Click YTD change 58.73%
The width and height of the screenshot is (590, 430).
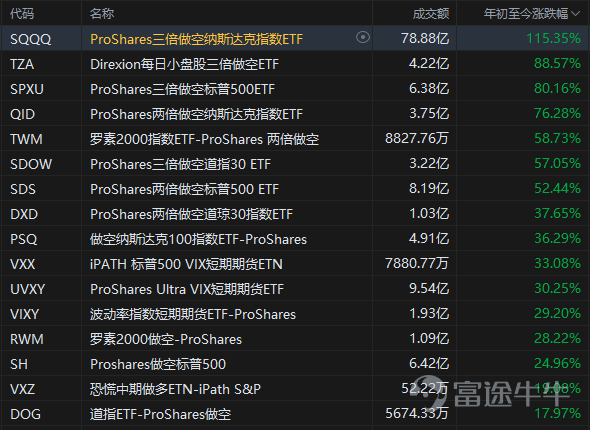[x=557, y=138]
